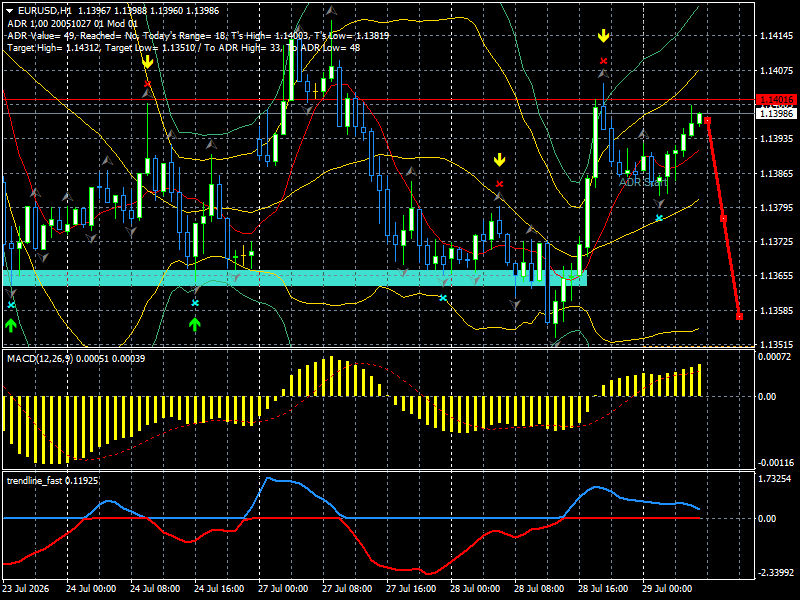Click the 1.13795 price scale value
This screenshot has width=800, height=600.
(x=777, y=208)
